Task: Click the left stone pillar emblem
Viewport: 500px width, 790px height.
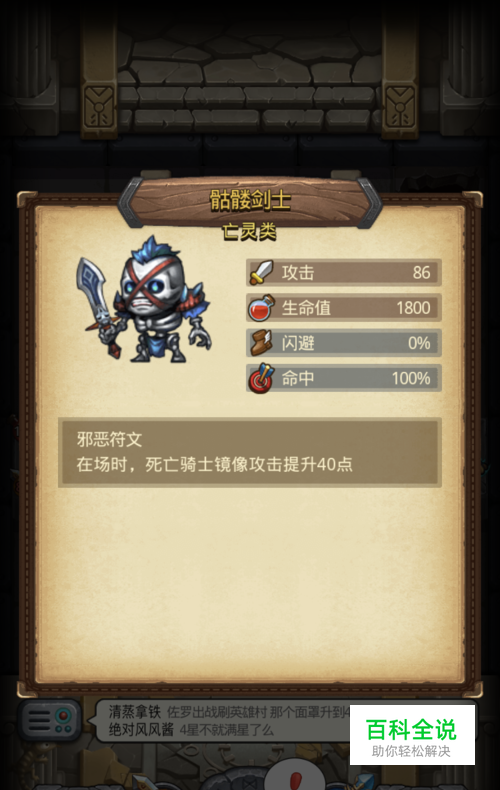Action: coord(99,106)
